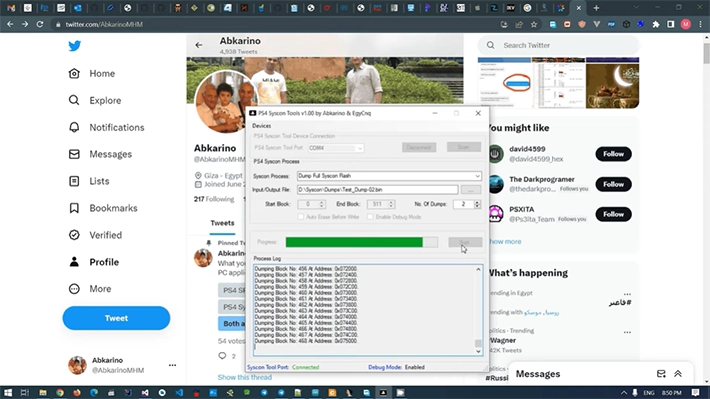Click the blue Tweet button
Viewport: 710px width, 399px height.
click(x=116, y=318)
